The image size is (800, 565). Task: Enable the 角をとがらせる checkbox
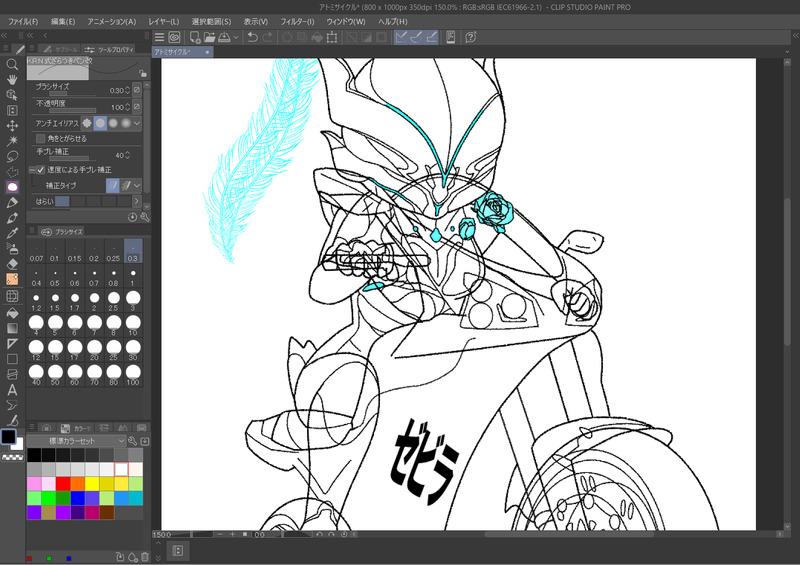point(40,138)
